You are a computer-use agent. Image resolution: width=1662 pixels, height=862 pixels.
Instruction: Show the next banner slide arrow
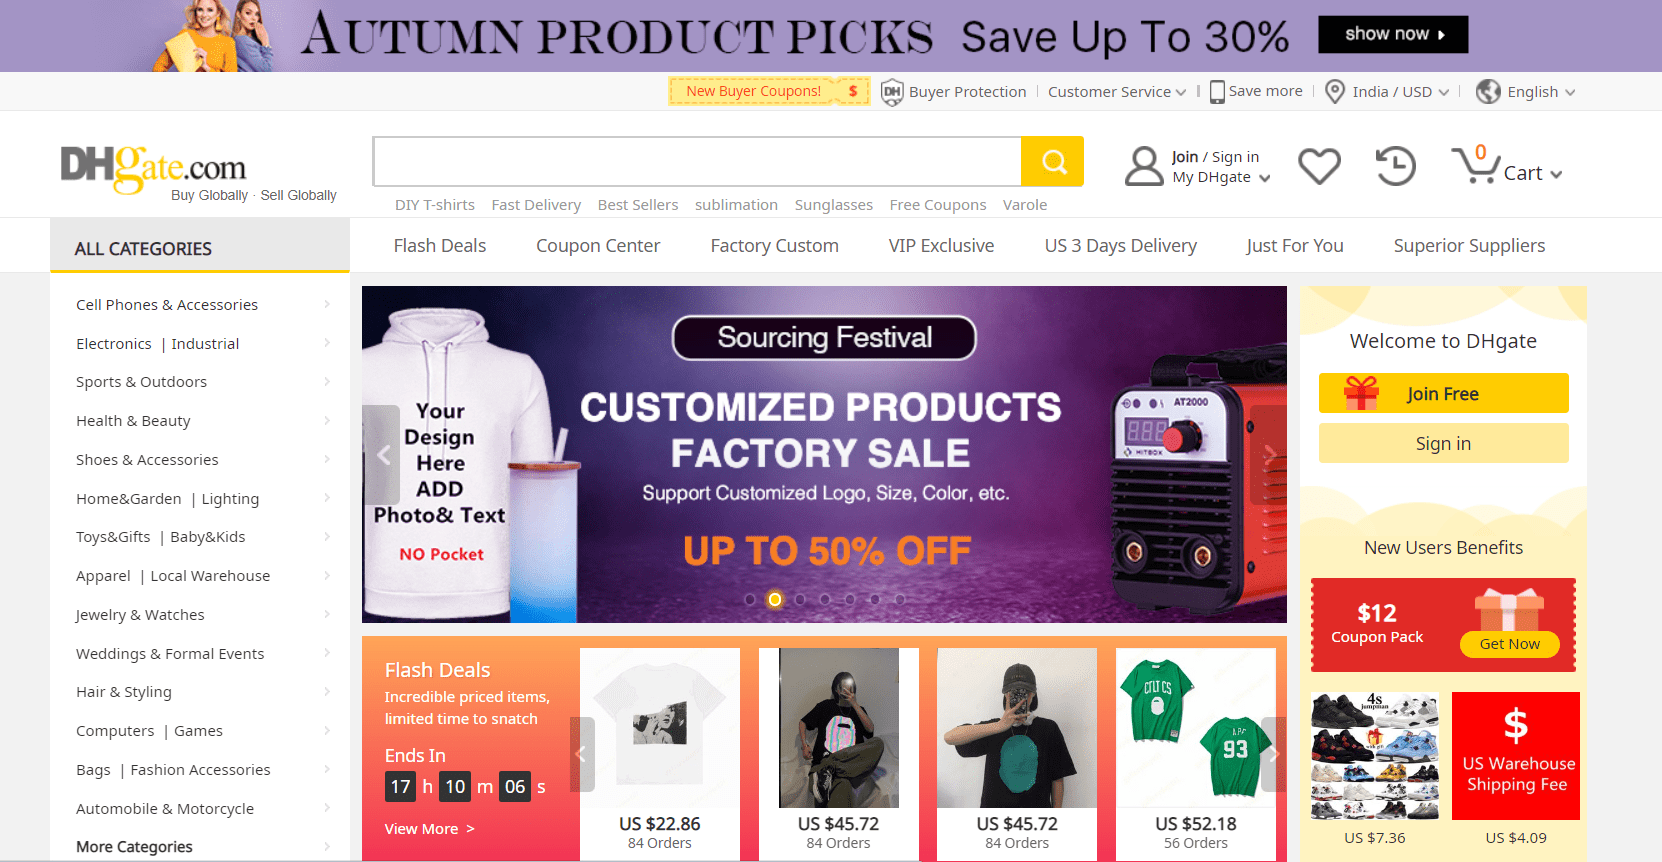pos(1269,454)
